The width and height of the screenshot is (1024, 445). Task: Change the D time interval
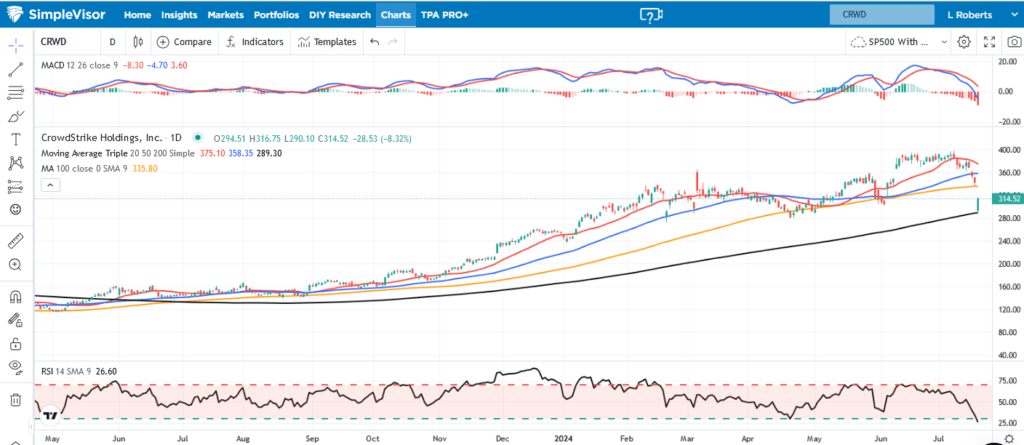pos(112,42)
